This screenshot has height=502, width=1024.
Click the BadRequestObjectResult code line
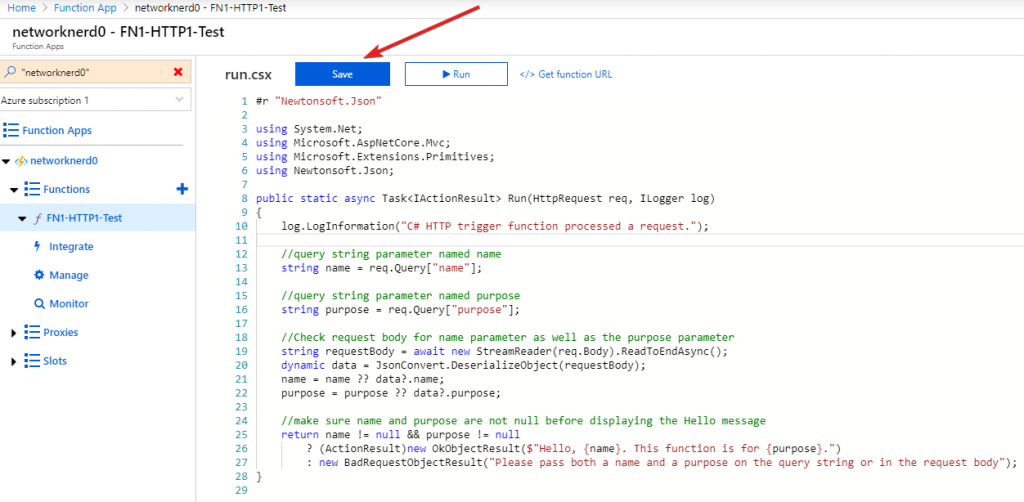click(662, 462)
